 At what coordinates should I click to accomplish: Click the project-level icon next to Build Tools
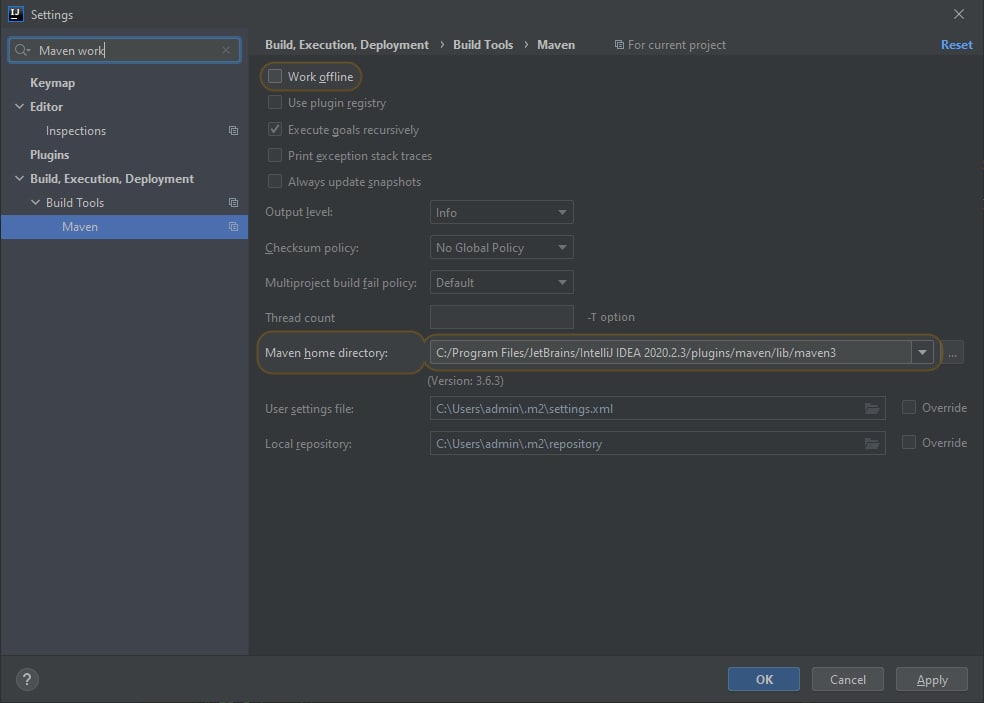(x=233, y=203)
